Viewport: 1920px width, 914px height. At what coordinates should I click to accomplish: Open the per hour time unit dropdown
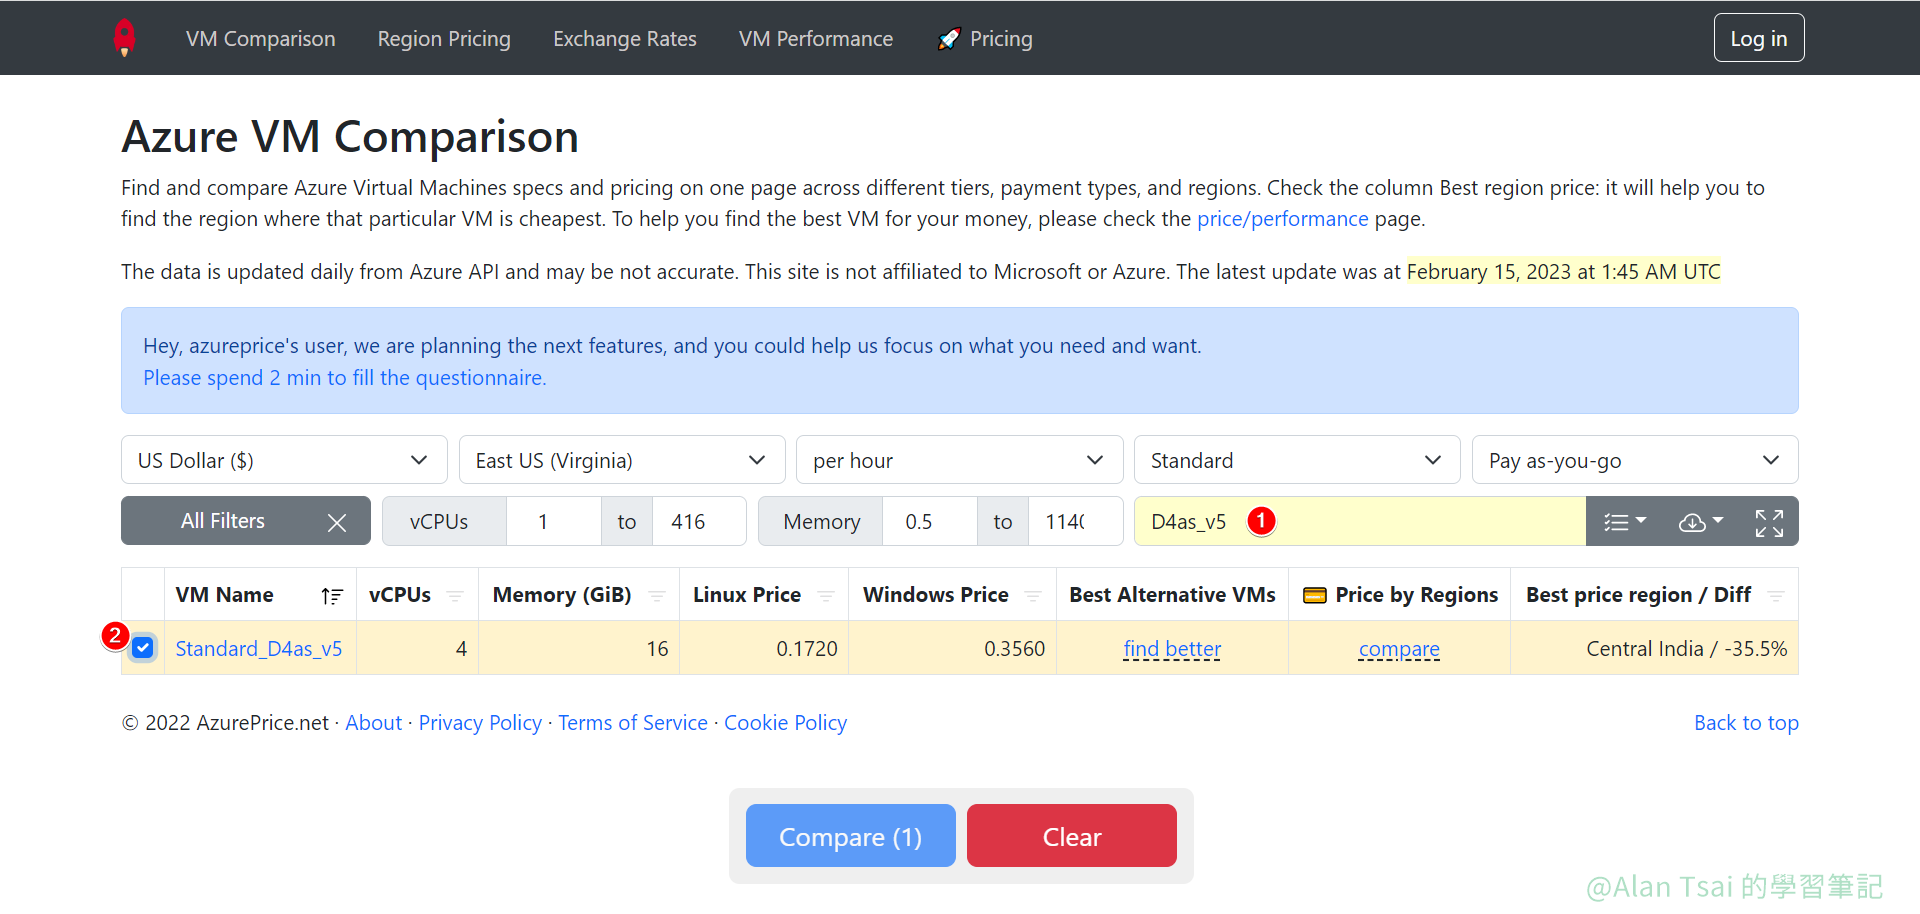click(960, 460)
